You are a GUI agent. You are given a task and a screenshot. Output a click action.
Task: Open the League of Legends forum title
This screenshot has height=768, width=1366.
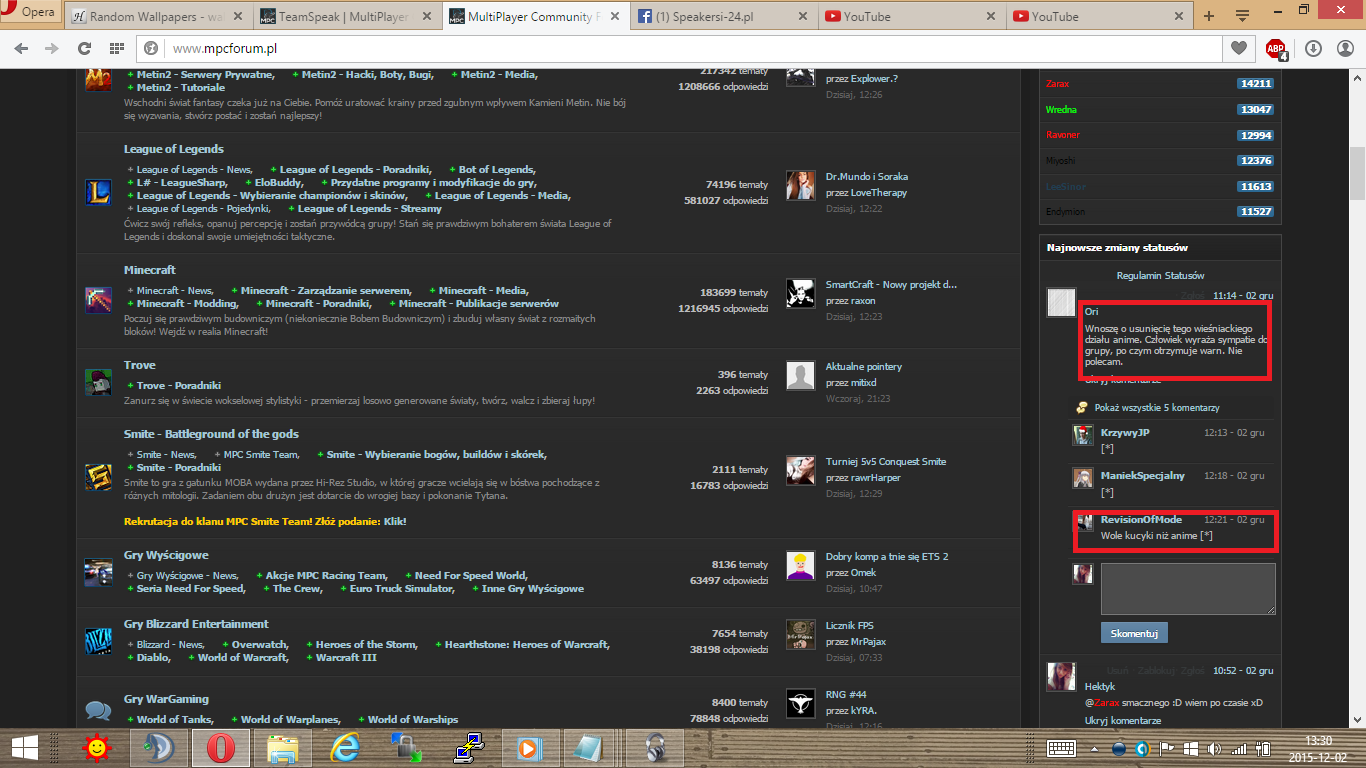174,150
